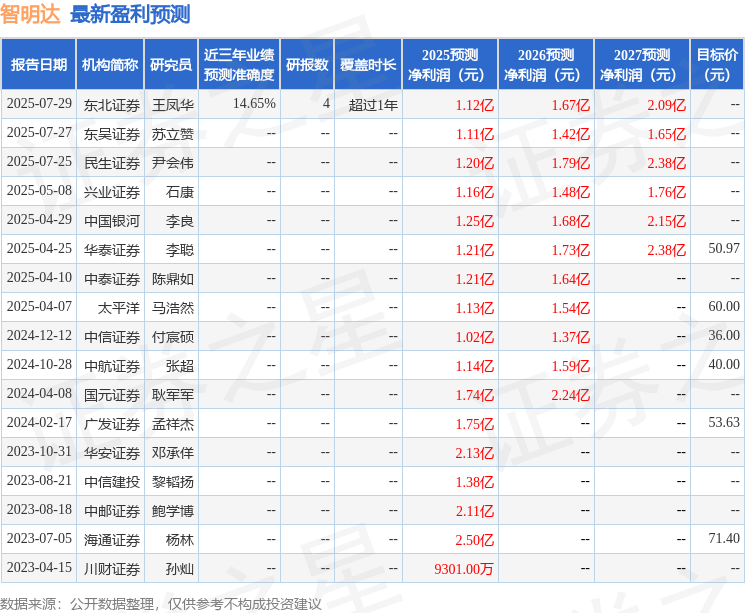The image size is (745, 613).
Task: Select the 报告日期 column header
Action: [x=38, y=65]
